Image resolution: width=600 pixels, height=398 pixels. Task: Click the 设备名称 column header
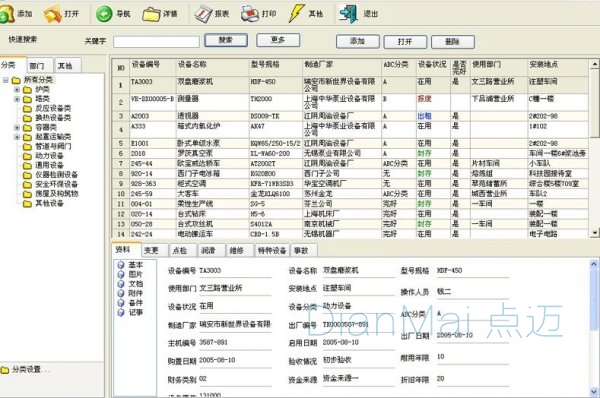pyautogui.click(x=213, y=67)
